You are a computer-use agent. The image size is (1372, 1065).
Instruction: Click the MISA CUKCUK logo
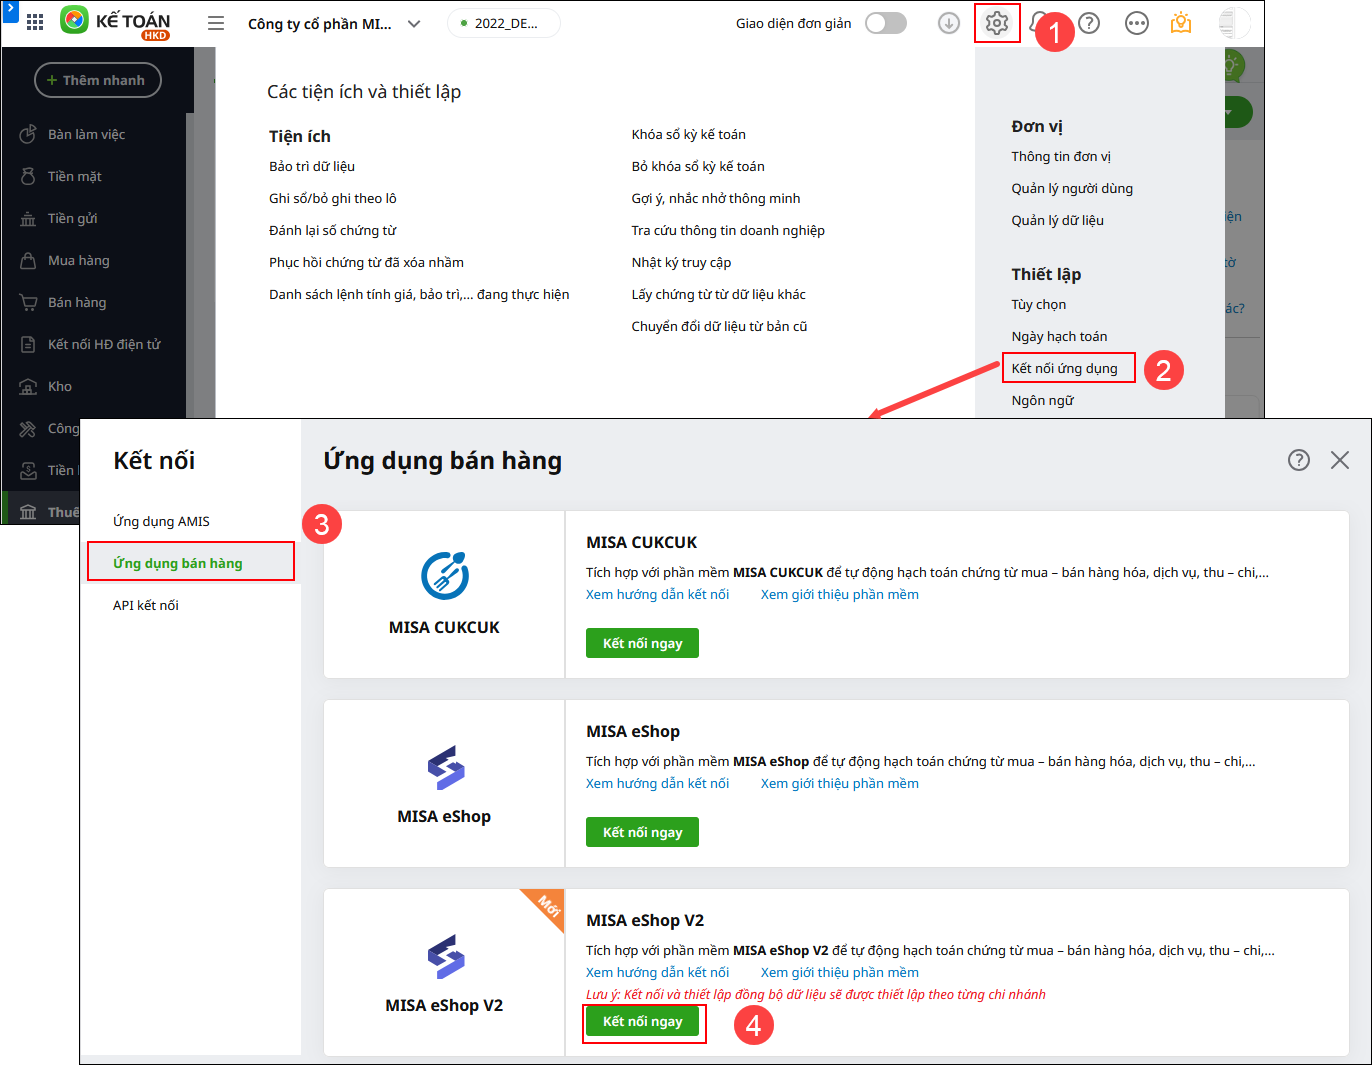pos(444,575)
